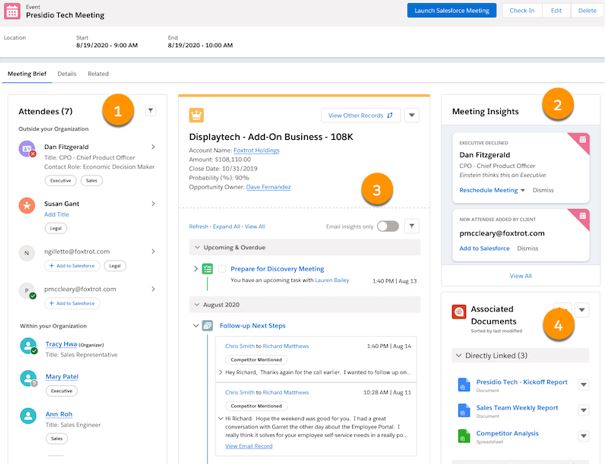Image resolution: width=605 pixels, height=464 pixels.
Task: Switch to the Details tab
Action: 67,74
